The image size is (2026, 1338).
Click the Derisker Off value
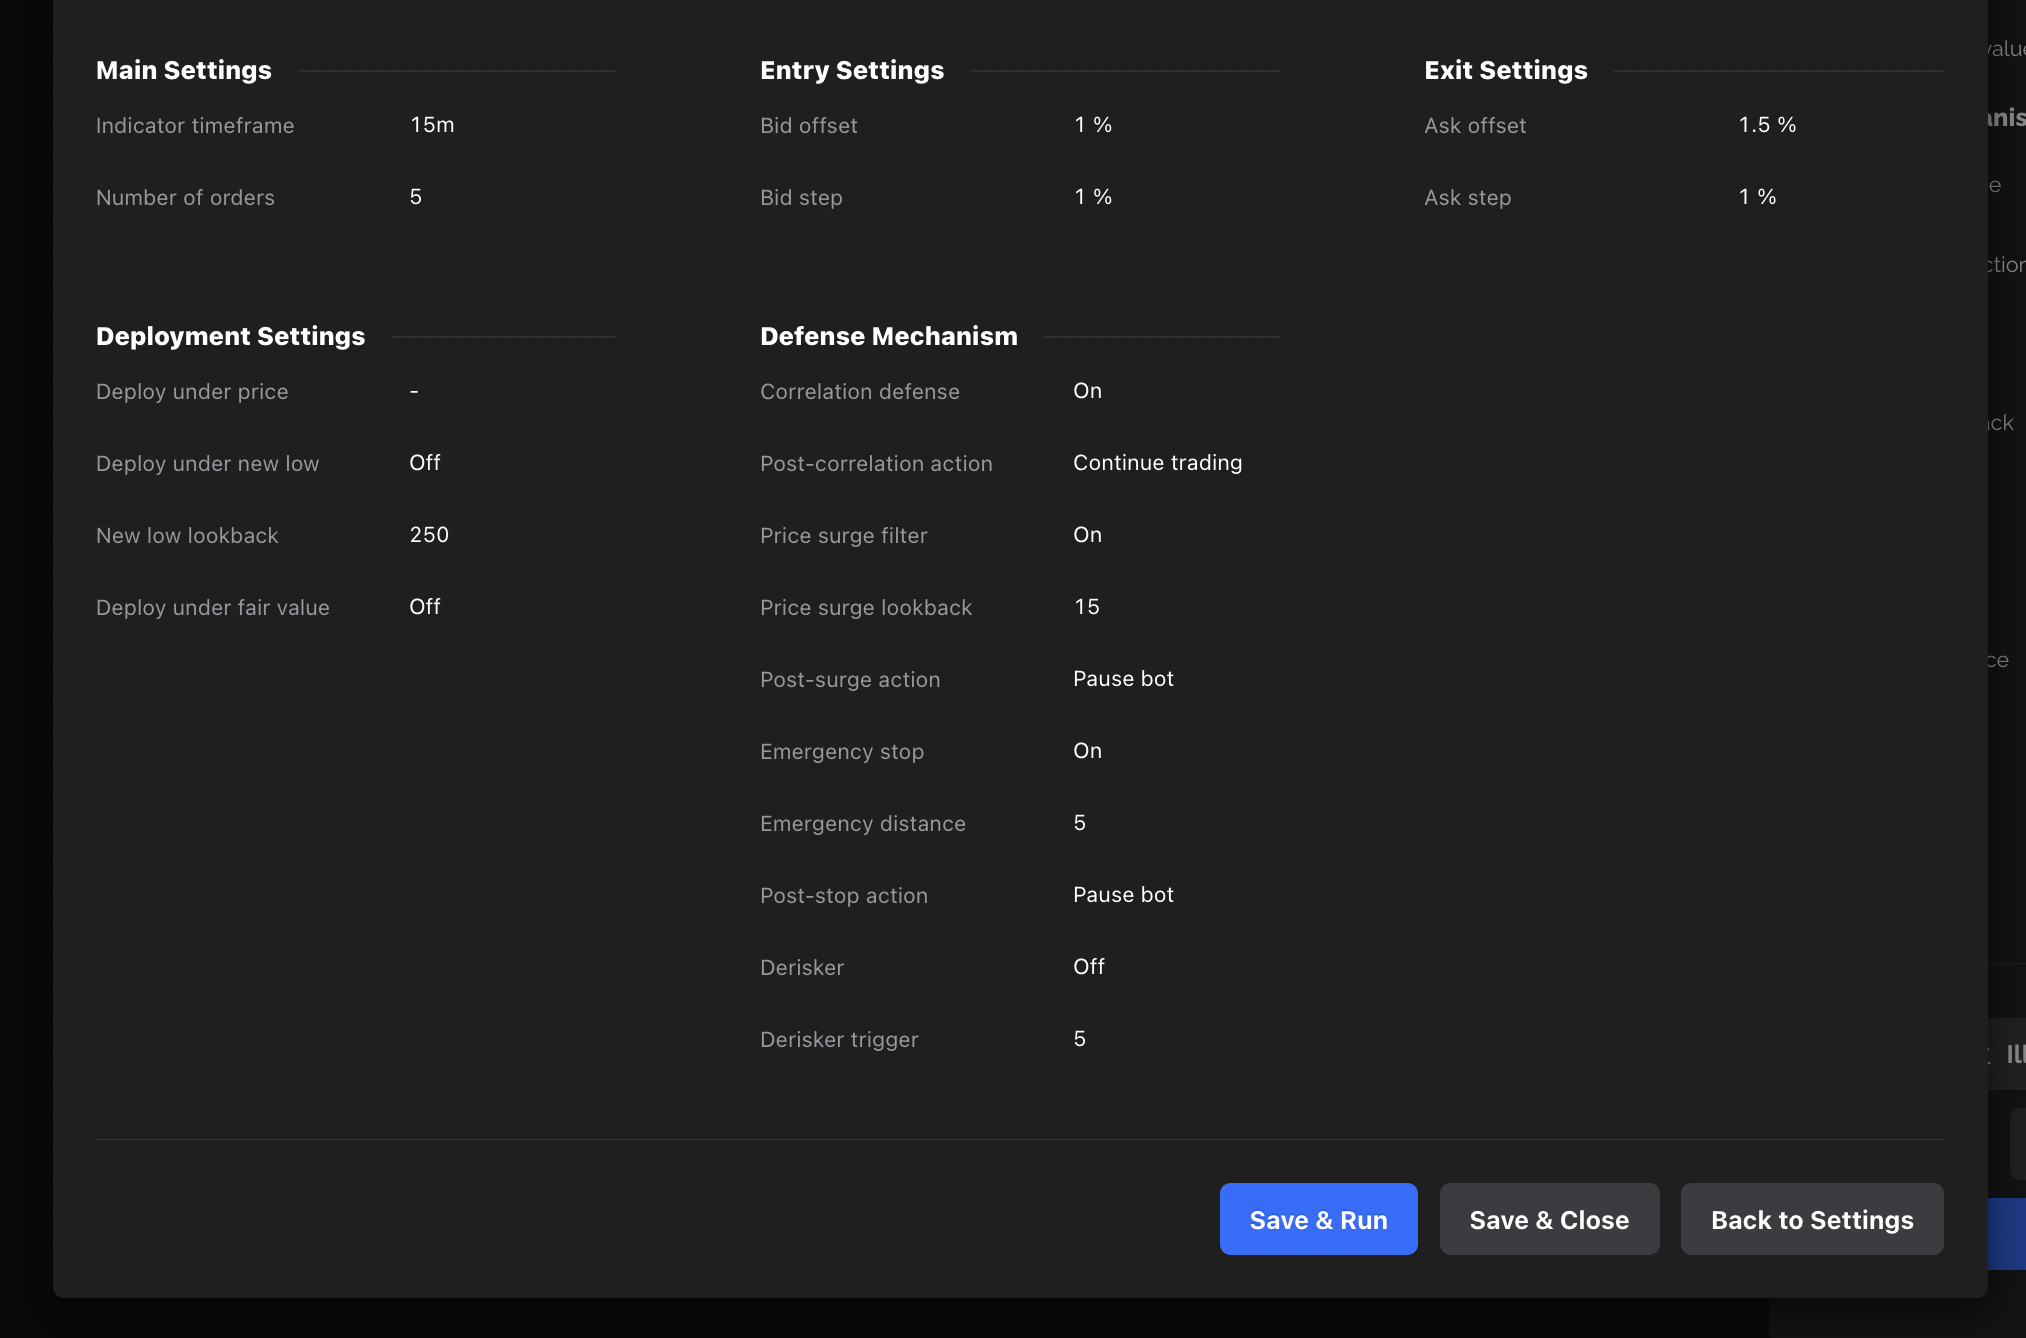tap(1088, 967)
